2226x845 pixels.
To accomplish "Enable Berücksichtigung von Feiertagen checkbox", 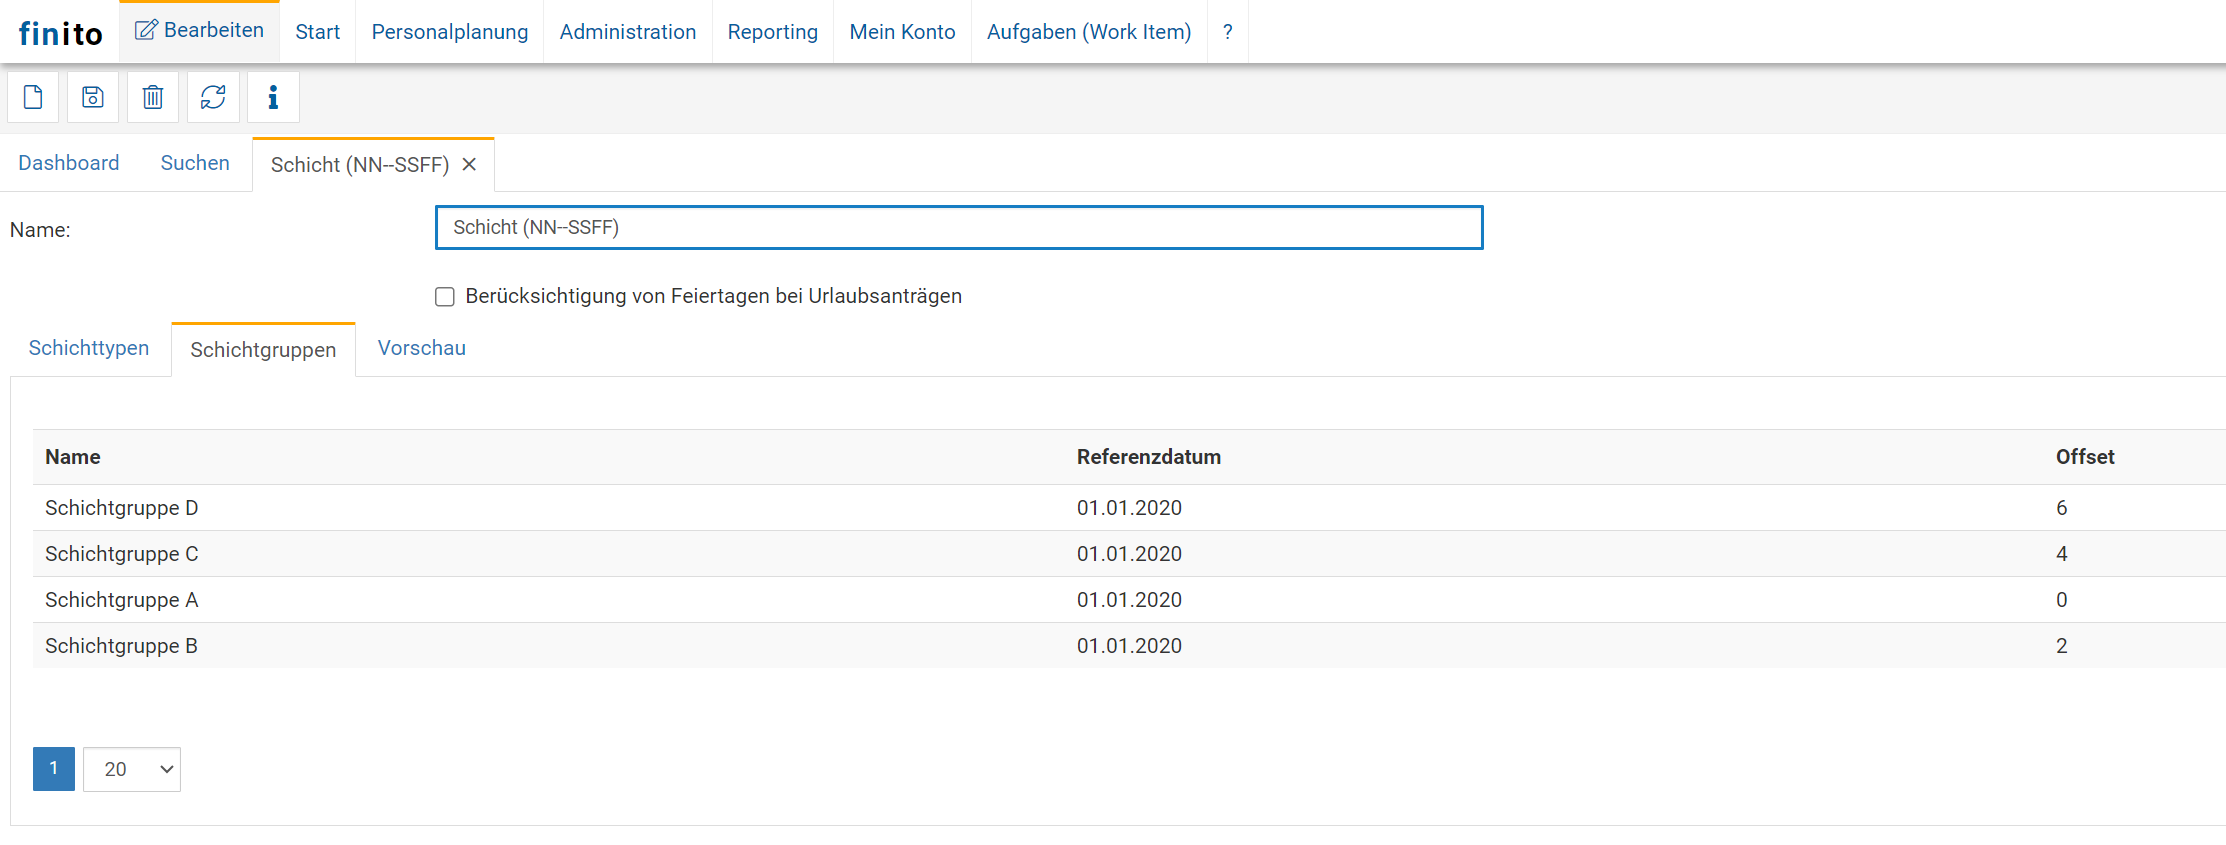I will click(445, 297).
